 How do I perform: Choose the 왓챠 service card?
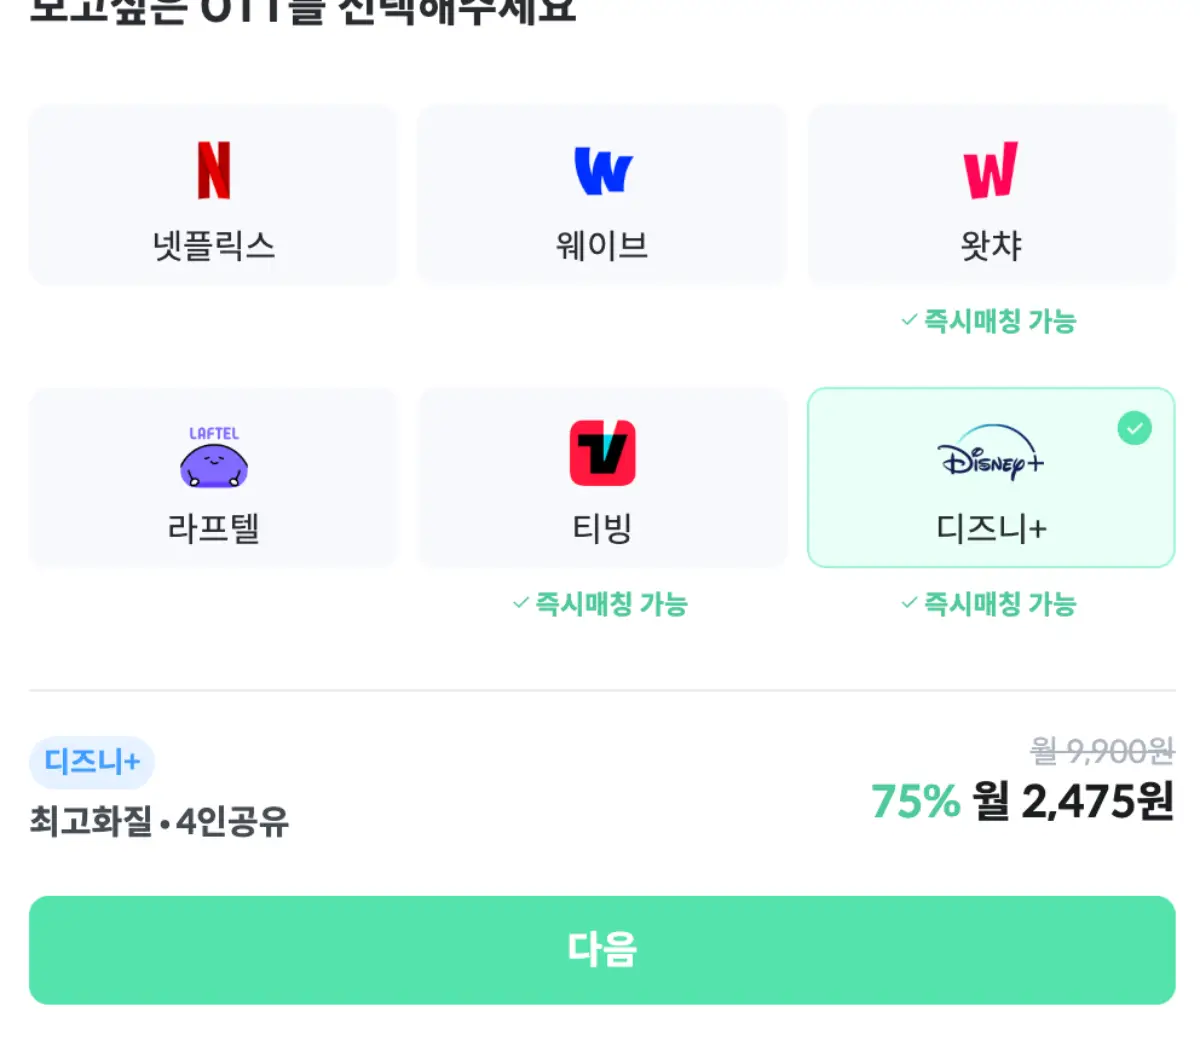[990, 193]
